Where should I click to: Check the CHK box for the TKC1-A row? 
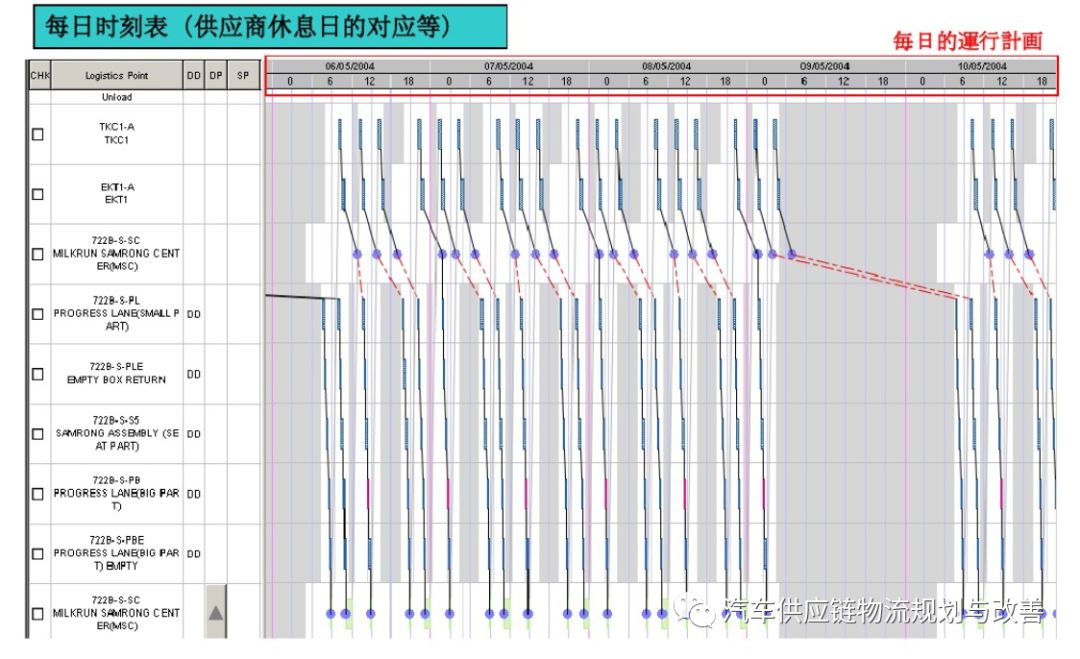[x=36, y=131]
